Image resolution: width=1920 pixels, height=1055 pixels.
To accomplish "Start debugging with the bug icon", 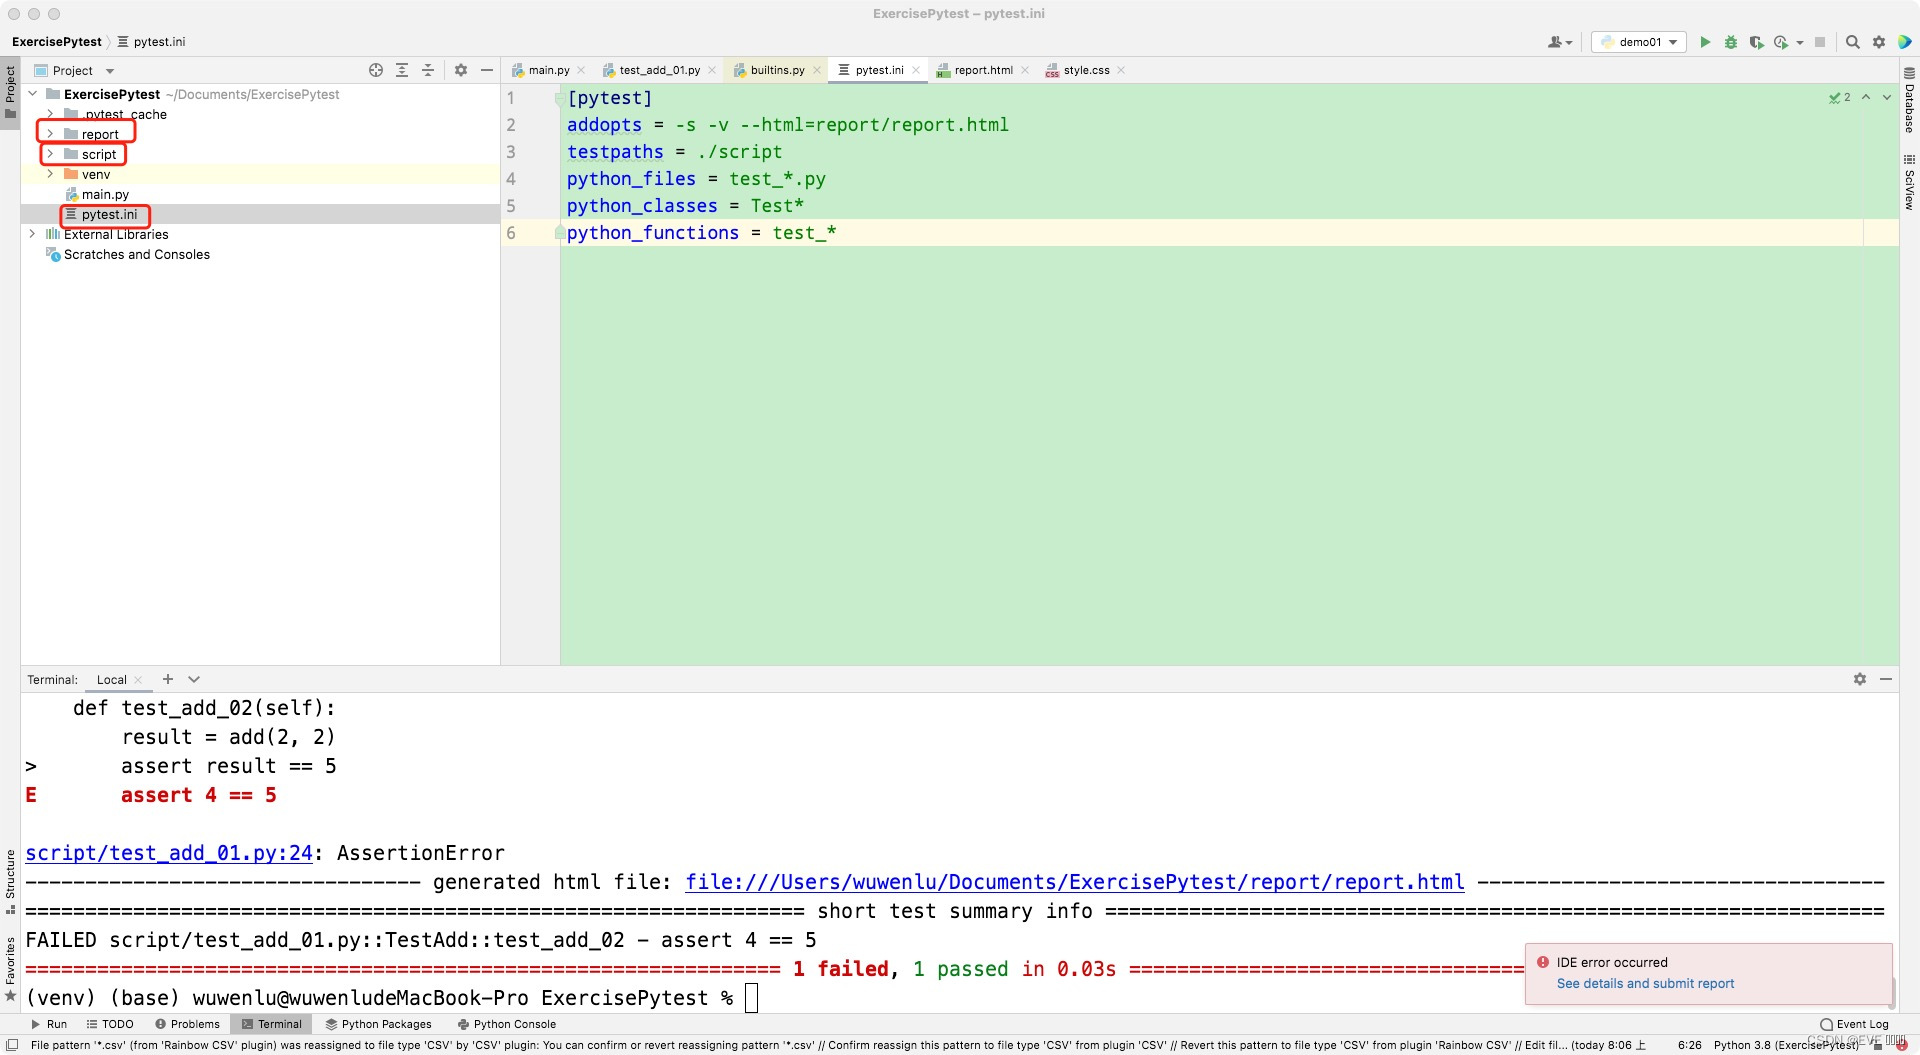I will [1731, 42].
